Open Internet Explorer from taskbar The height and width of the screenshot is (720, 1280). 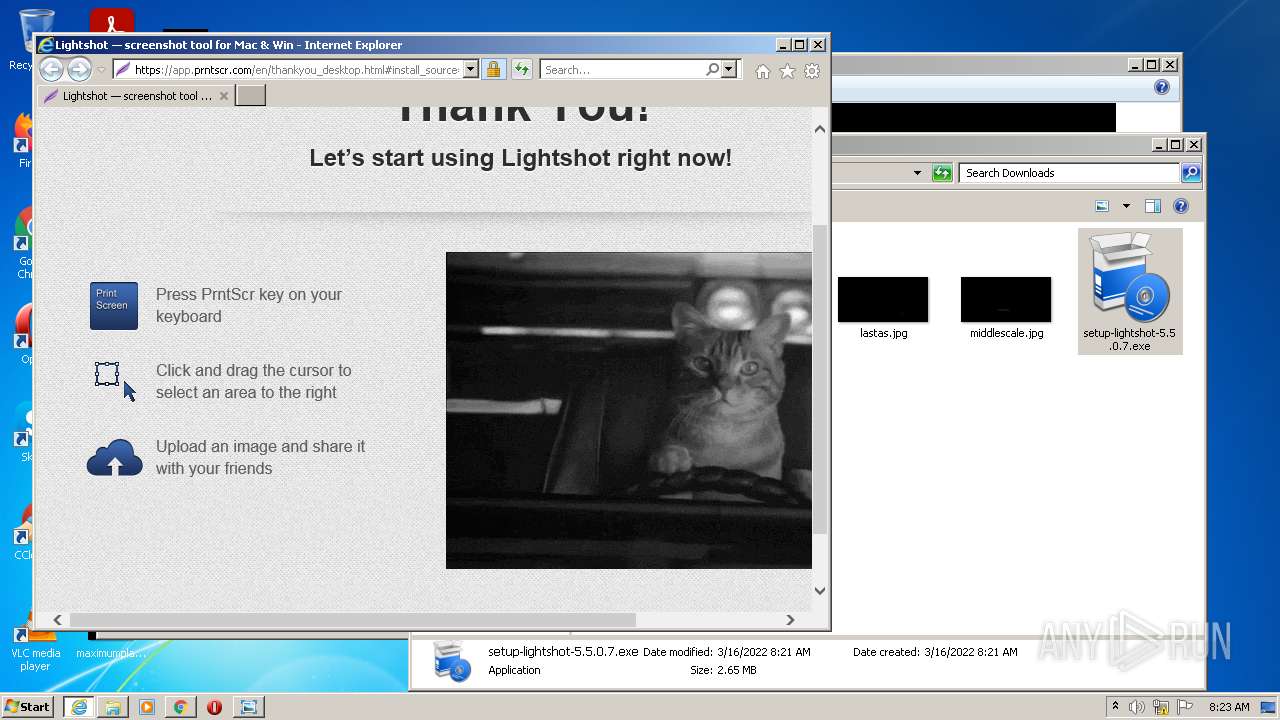click(x=79, y=707)
